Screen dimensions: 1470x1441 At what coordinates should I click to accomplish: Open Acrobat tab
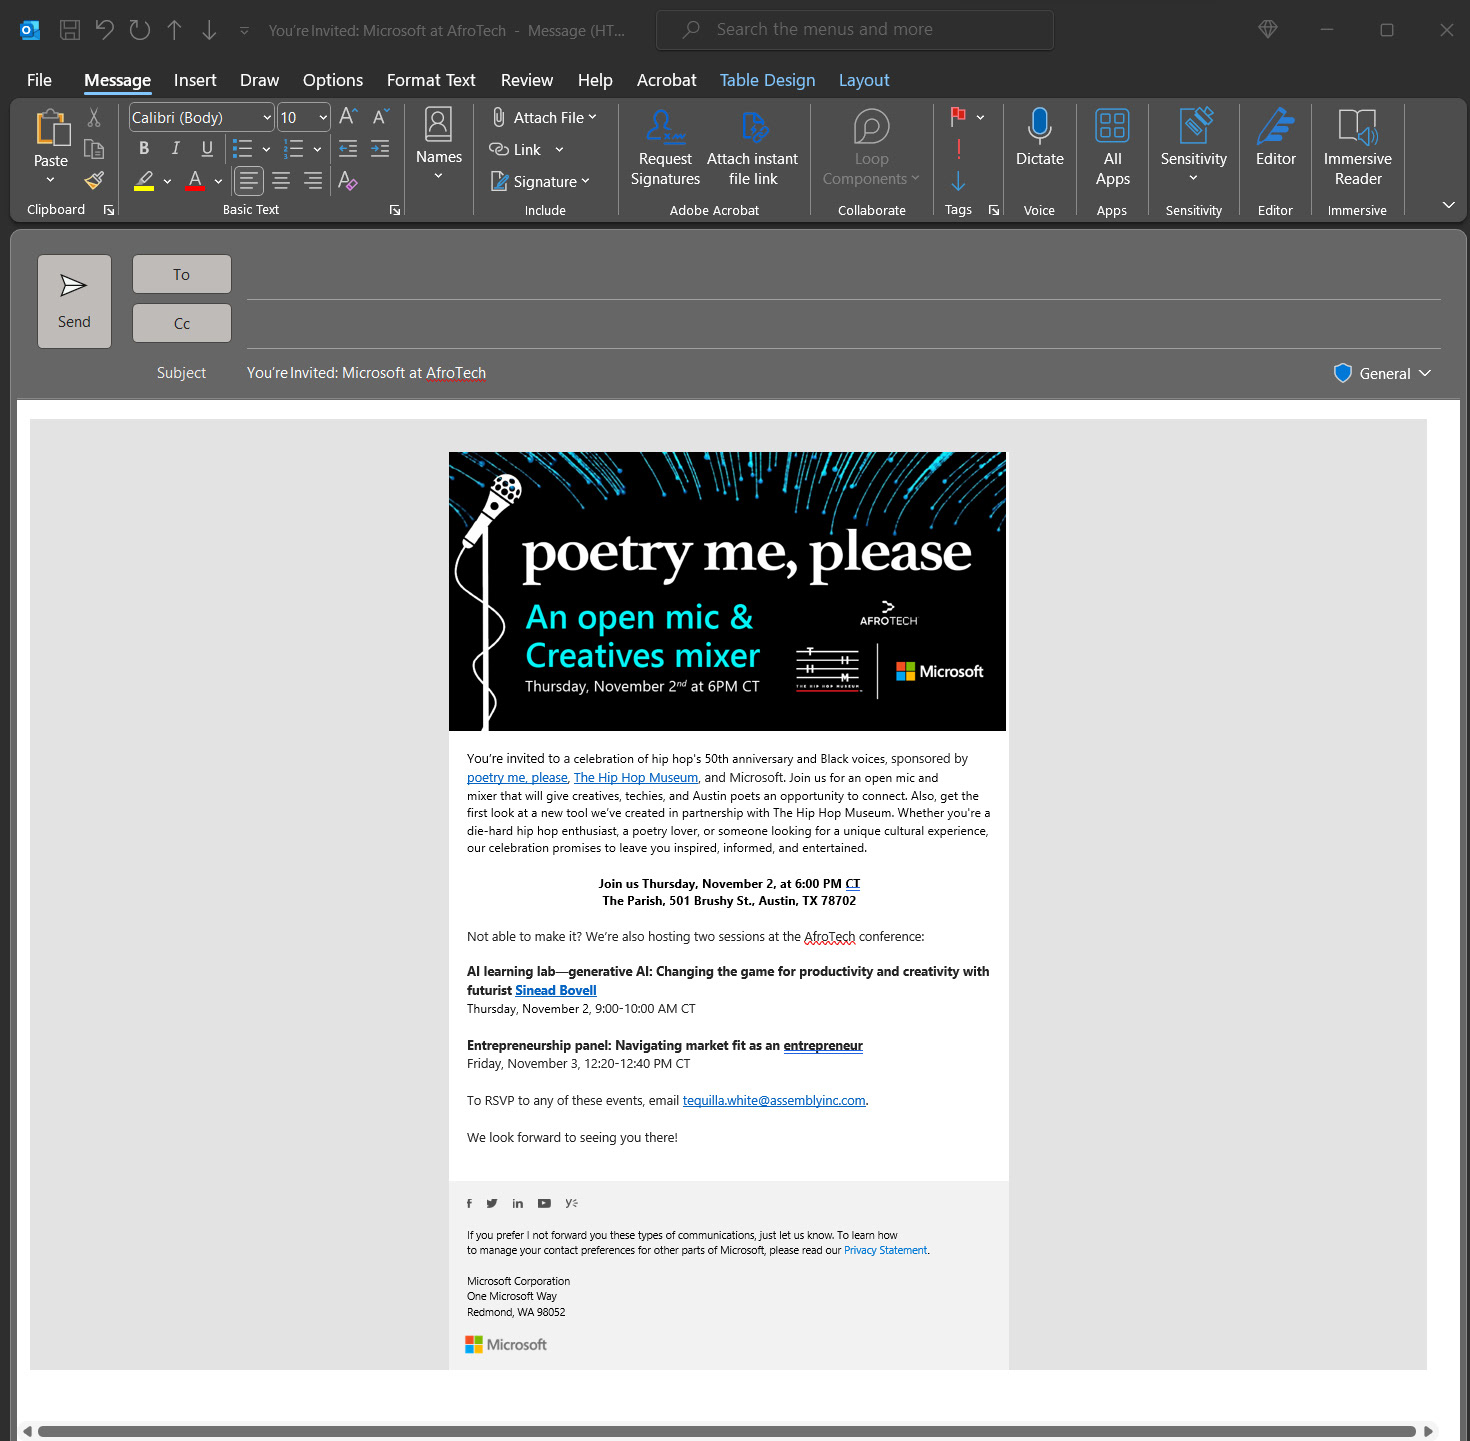coord(666,80)
